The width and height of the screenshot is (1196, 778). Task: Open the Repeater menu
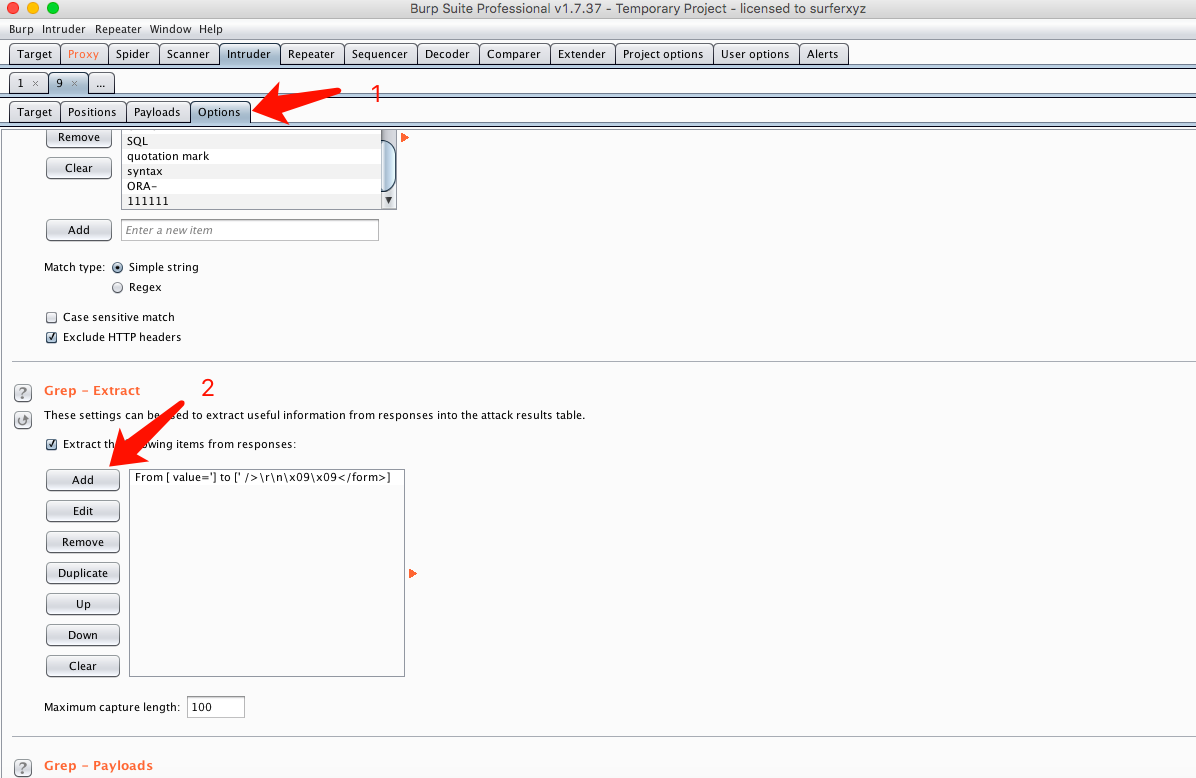point(118,29)
